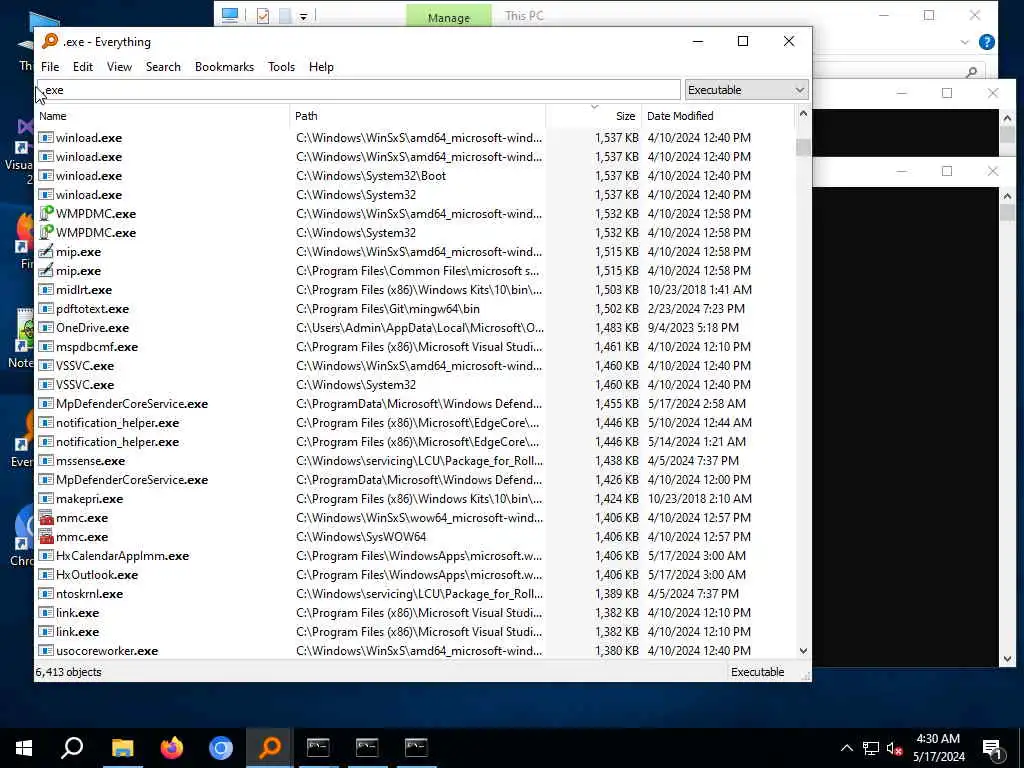This screenshot has height=768, width=1024.
Task: Sort results by Name column header
Action: pyautogui.click(x=162, y=116)
